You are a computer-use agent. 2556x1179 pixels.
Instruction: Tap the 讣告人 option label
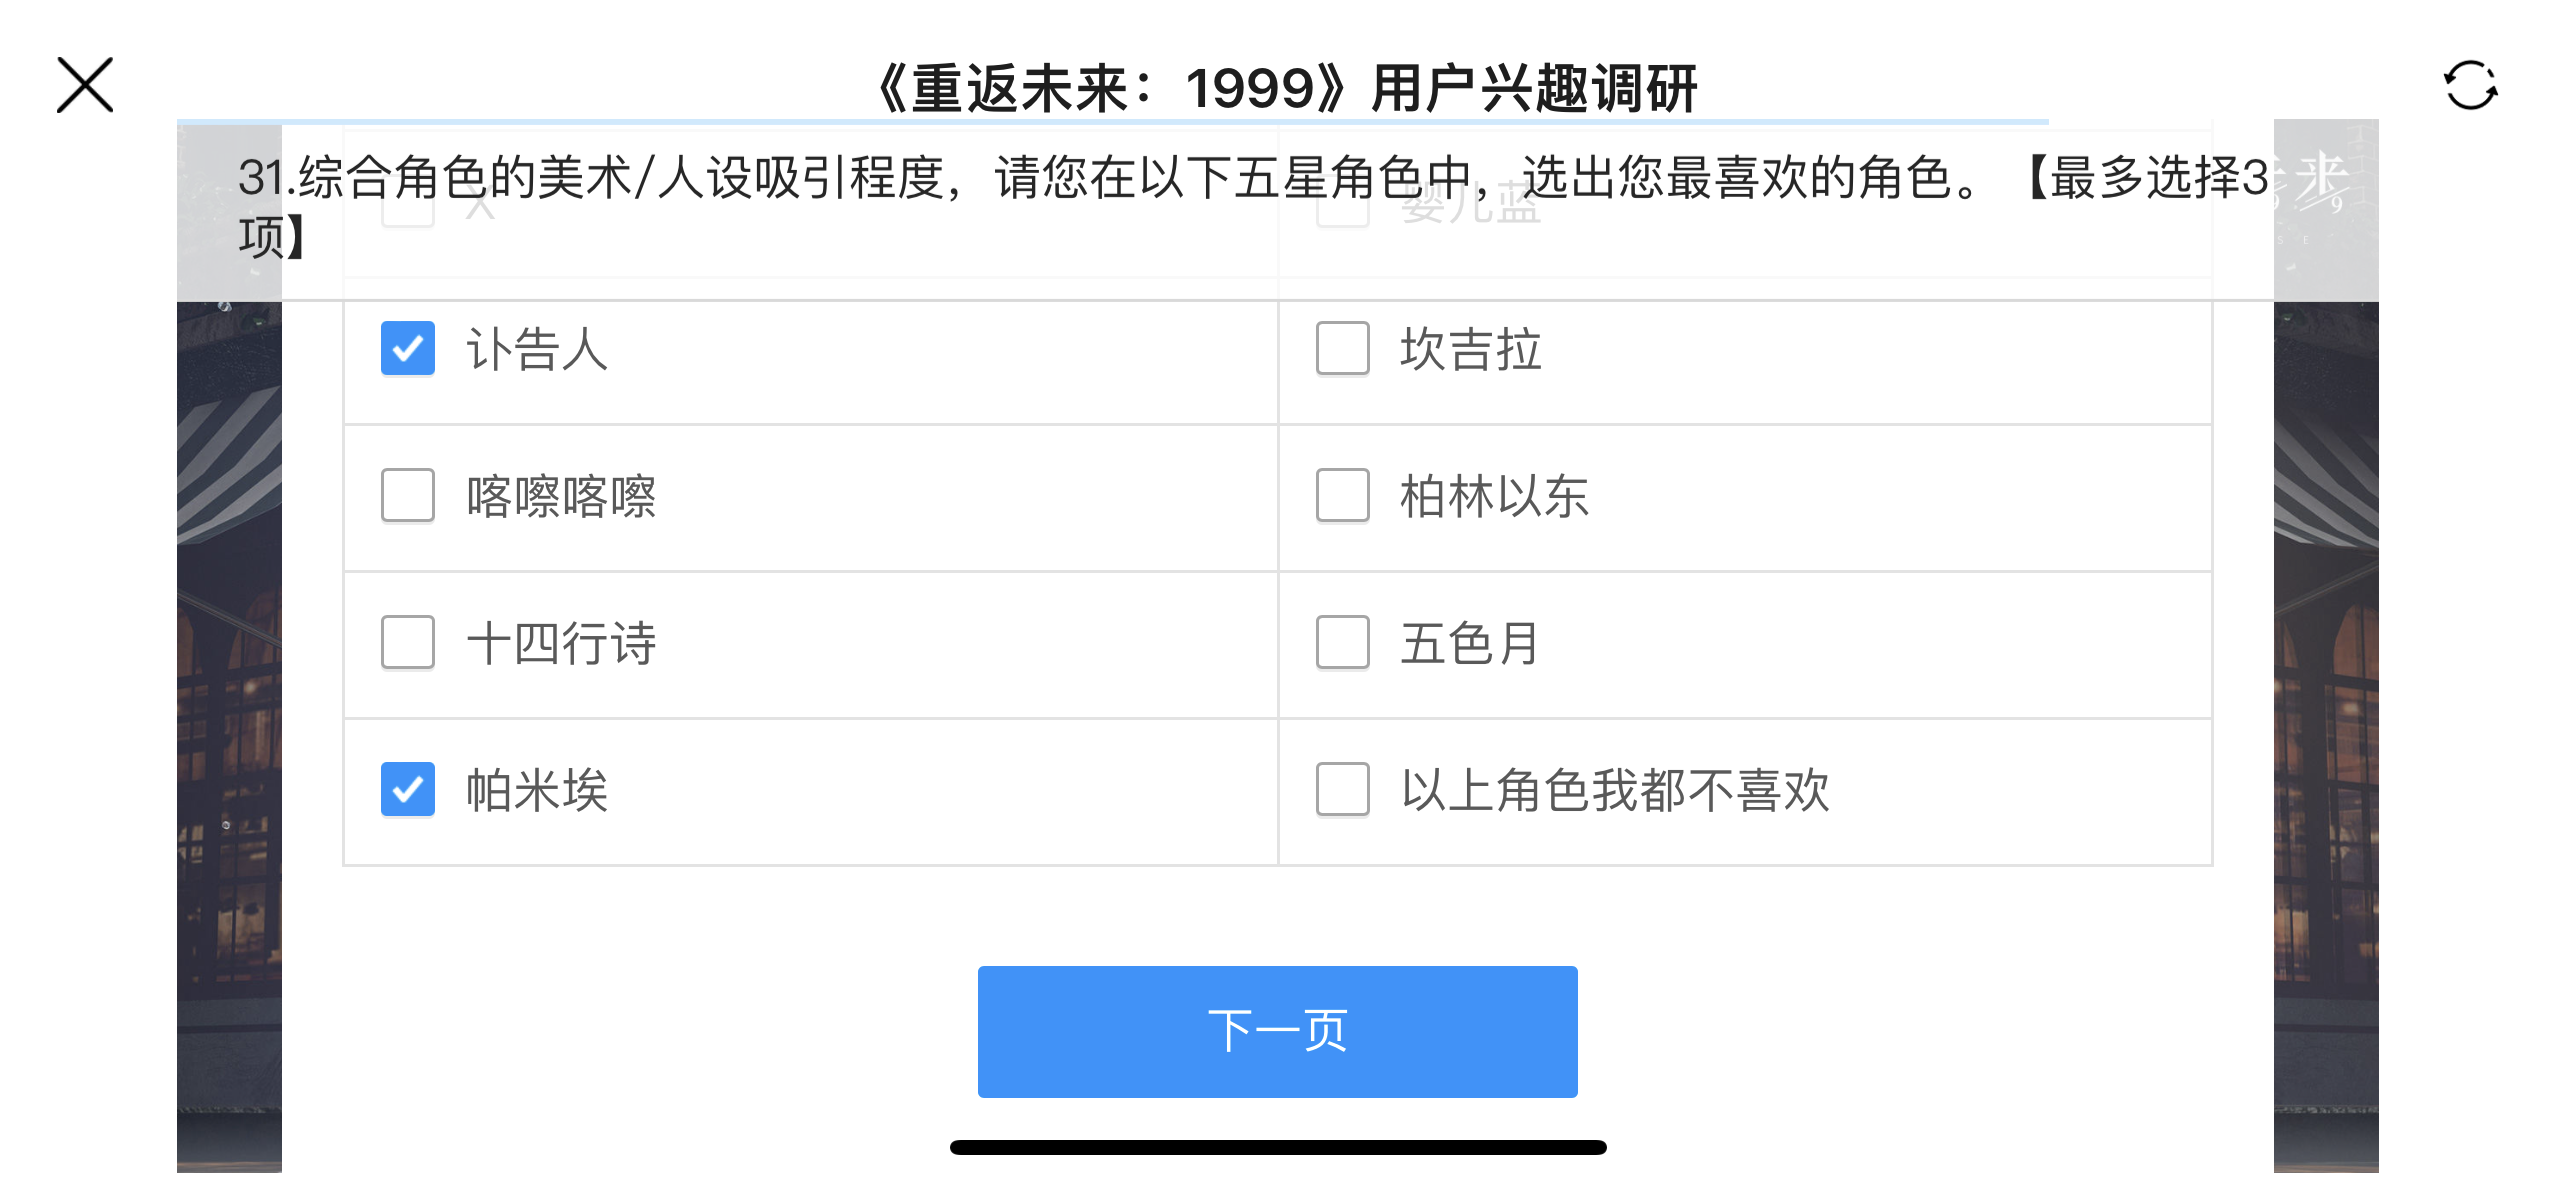tap(537, 350)
